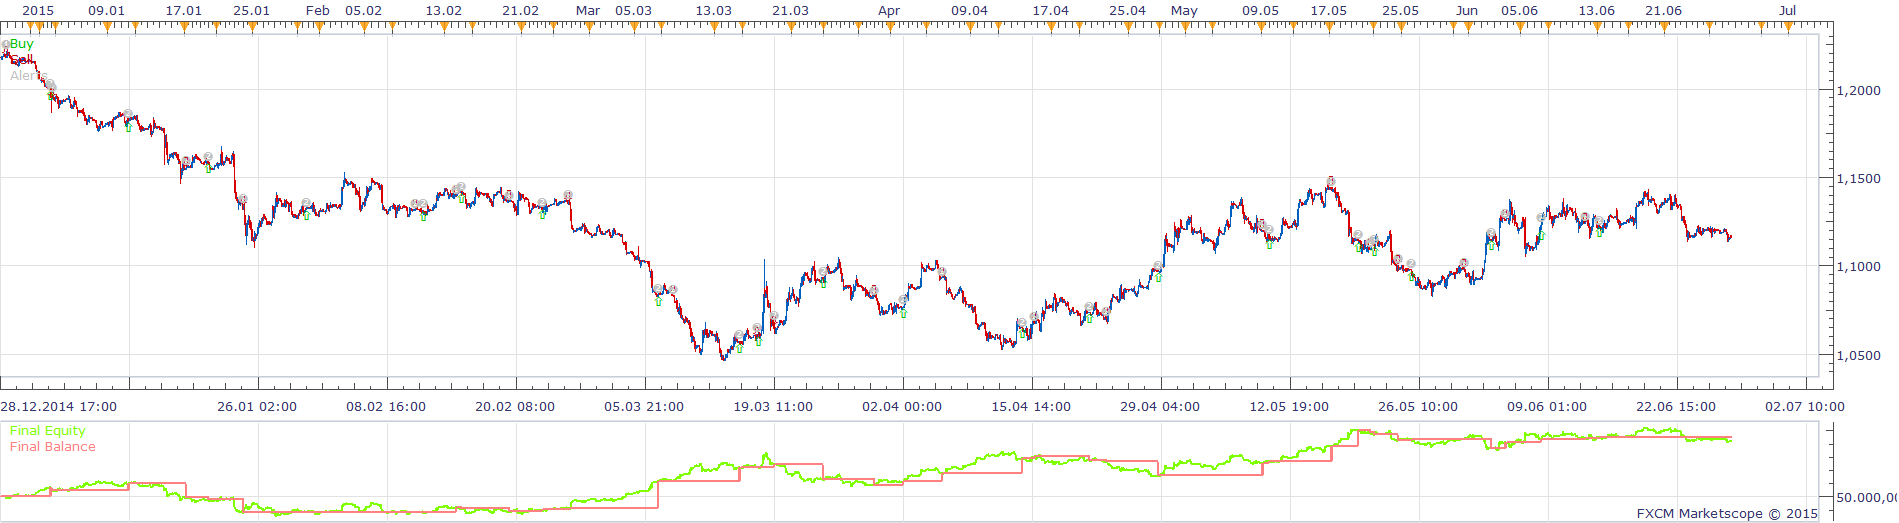This screenshot has height=523, width=1899.
Task: Click the 17.01 date on top axis
Action: pos(183,10)
